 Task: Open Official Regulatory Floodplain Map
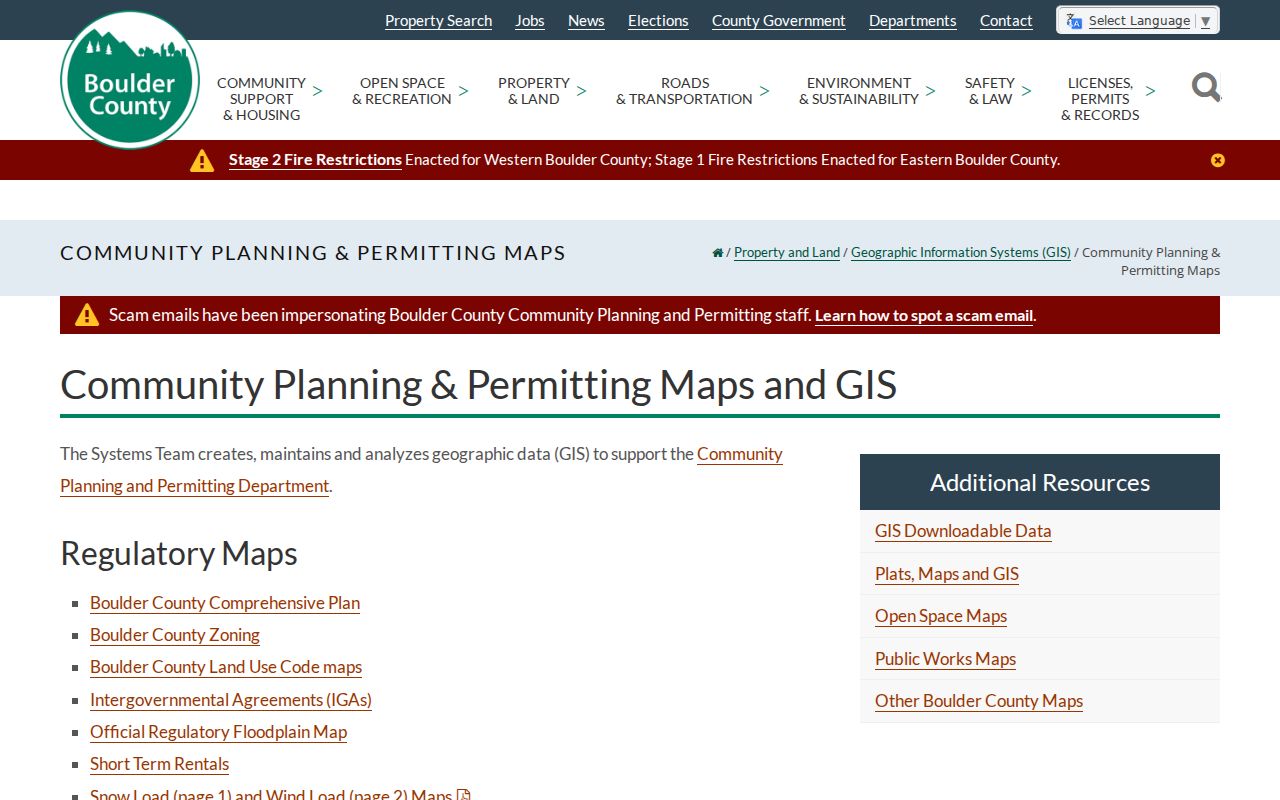[x=219, y=732]
